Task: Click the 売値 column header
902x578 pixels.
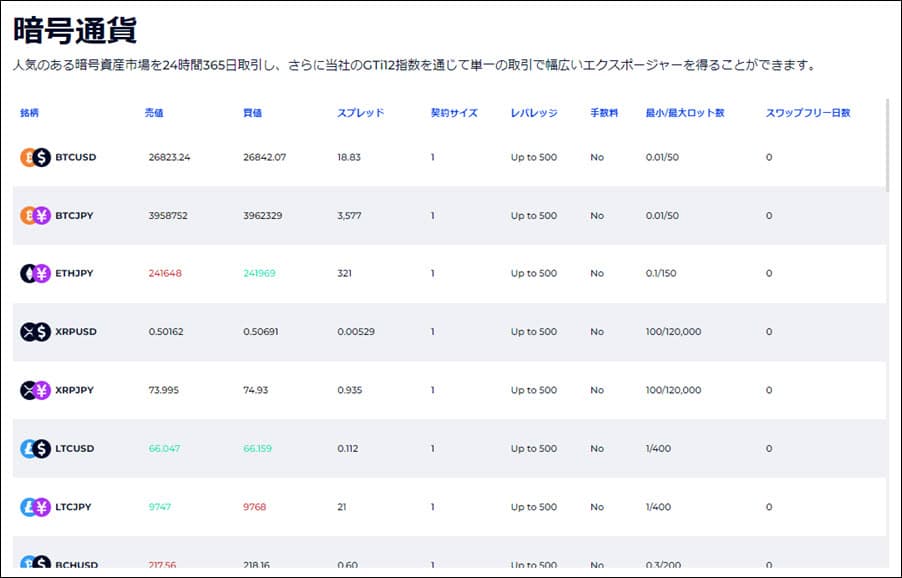Action: coord(154,113)
